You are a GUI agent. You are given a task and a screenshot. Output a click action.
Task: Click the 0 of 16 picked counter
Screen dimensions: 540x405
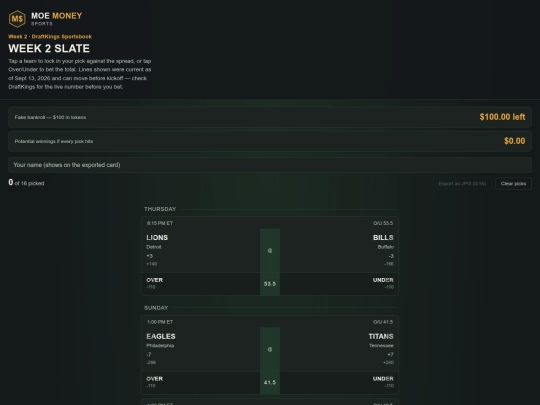tap(26, 183)
